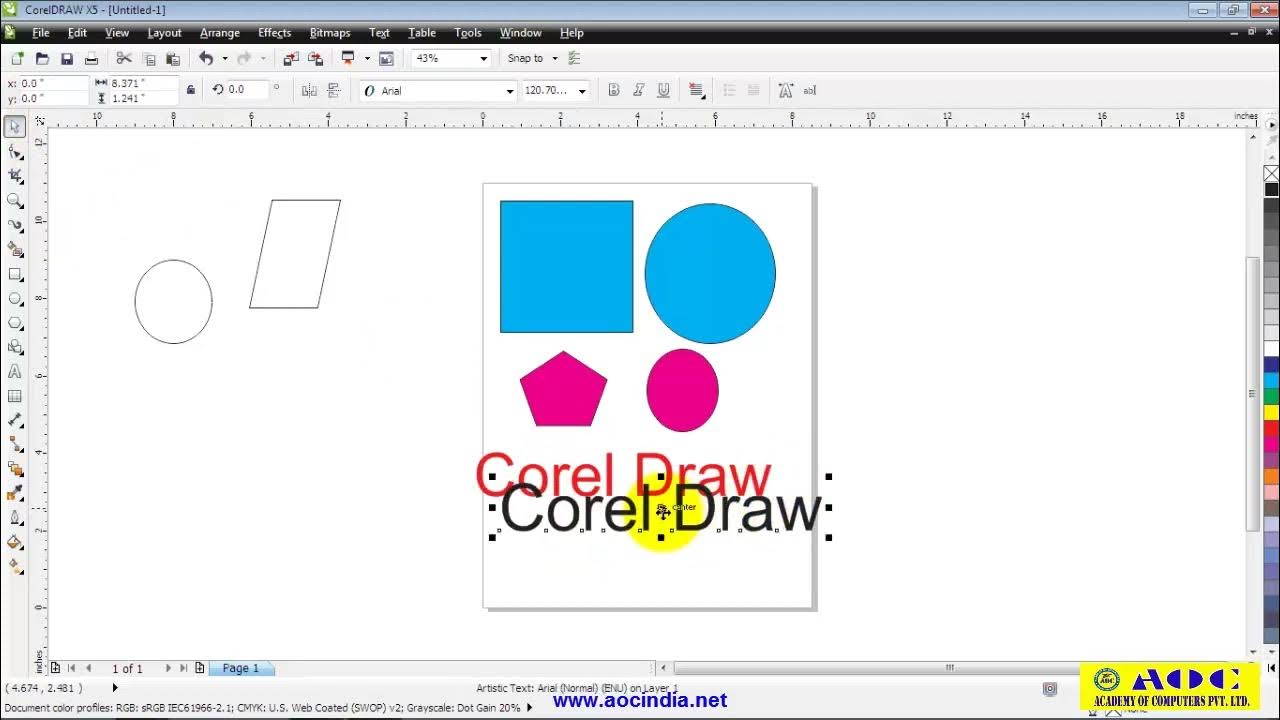Select the Eyedropper tool
Viewport: 1280px width, 720px height.
[x=15, y=493]
